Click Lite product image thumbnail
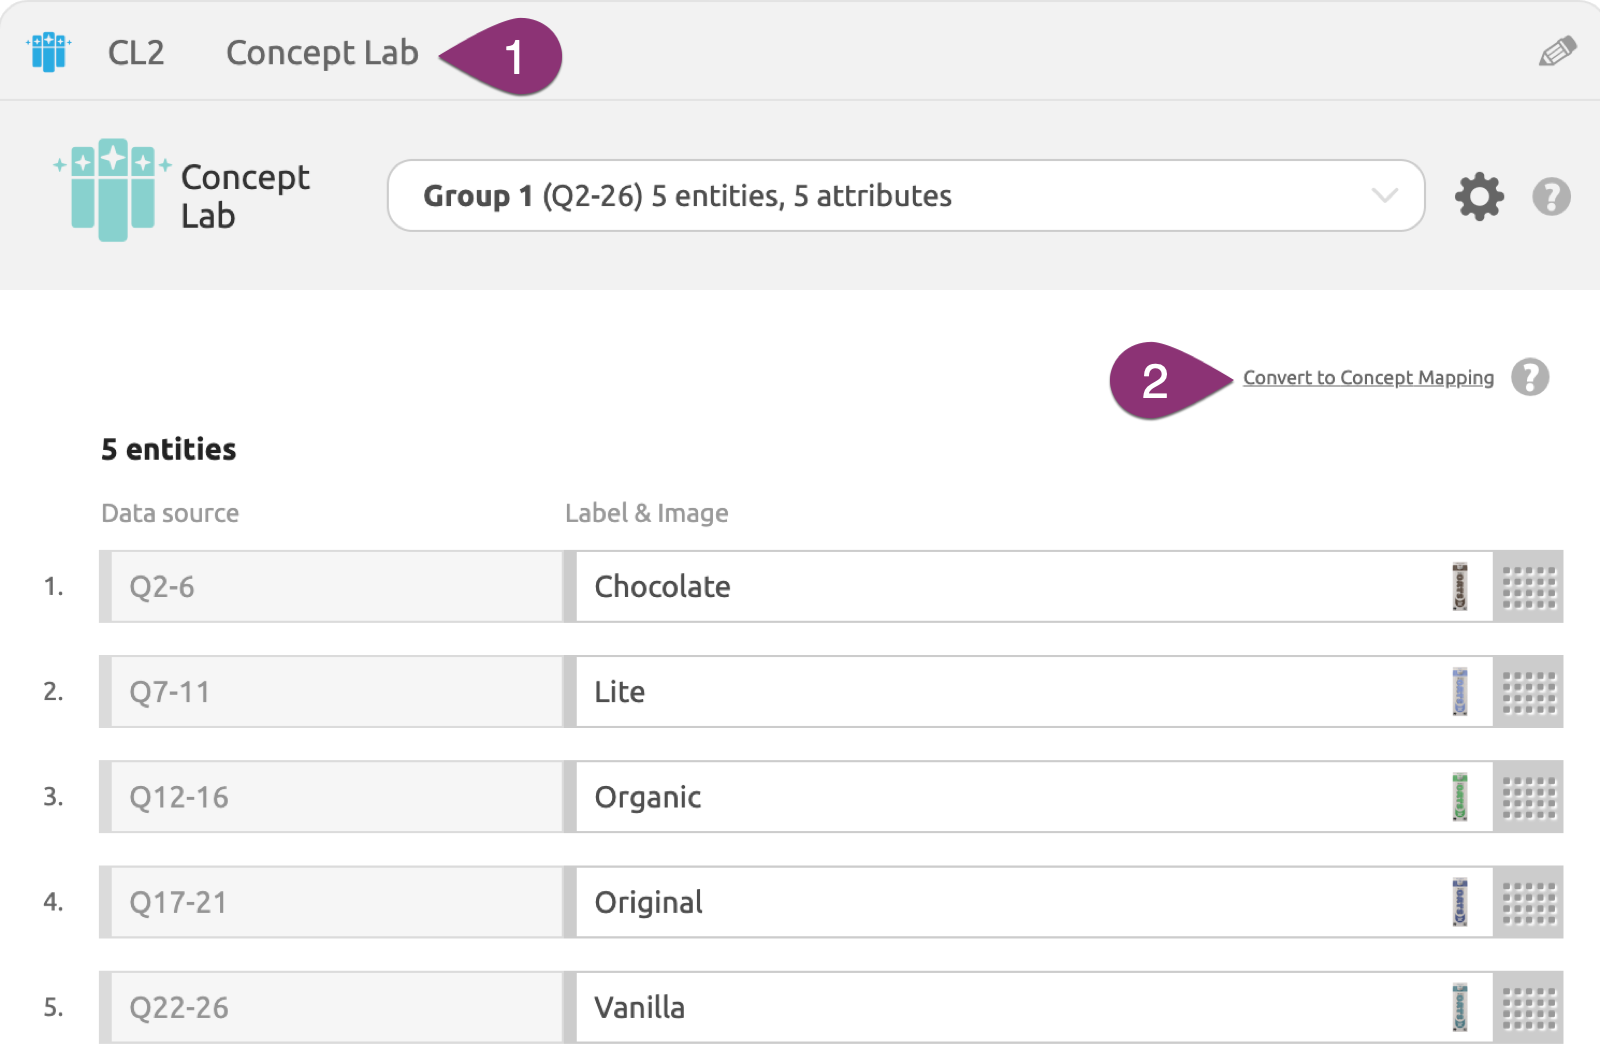 click(1460, 691)
